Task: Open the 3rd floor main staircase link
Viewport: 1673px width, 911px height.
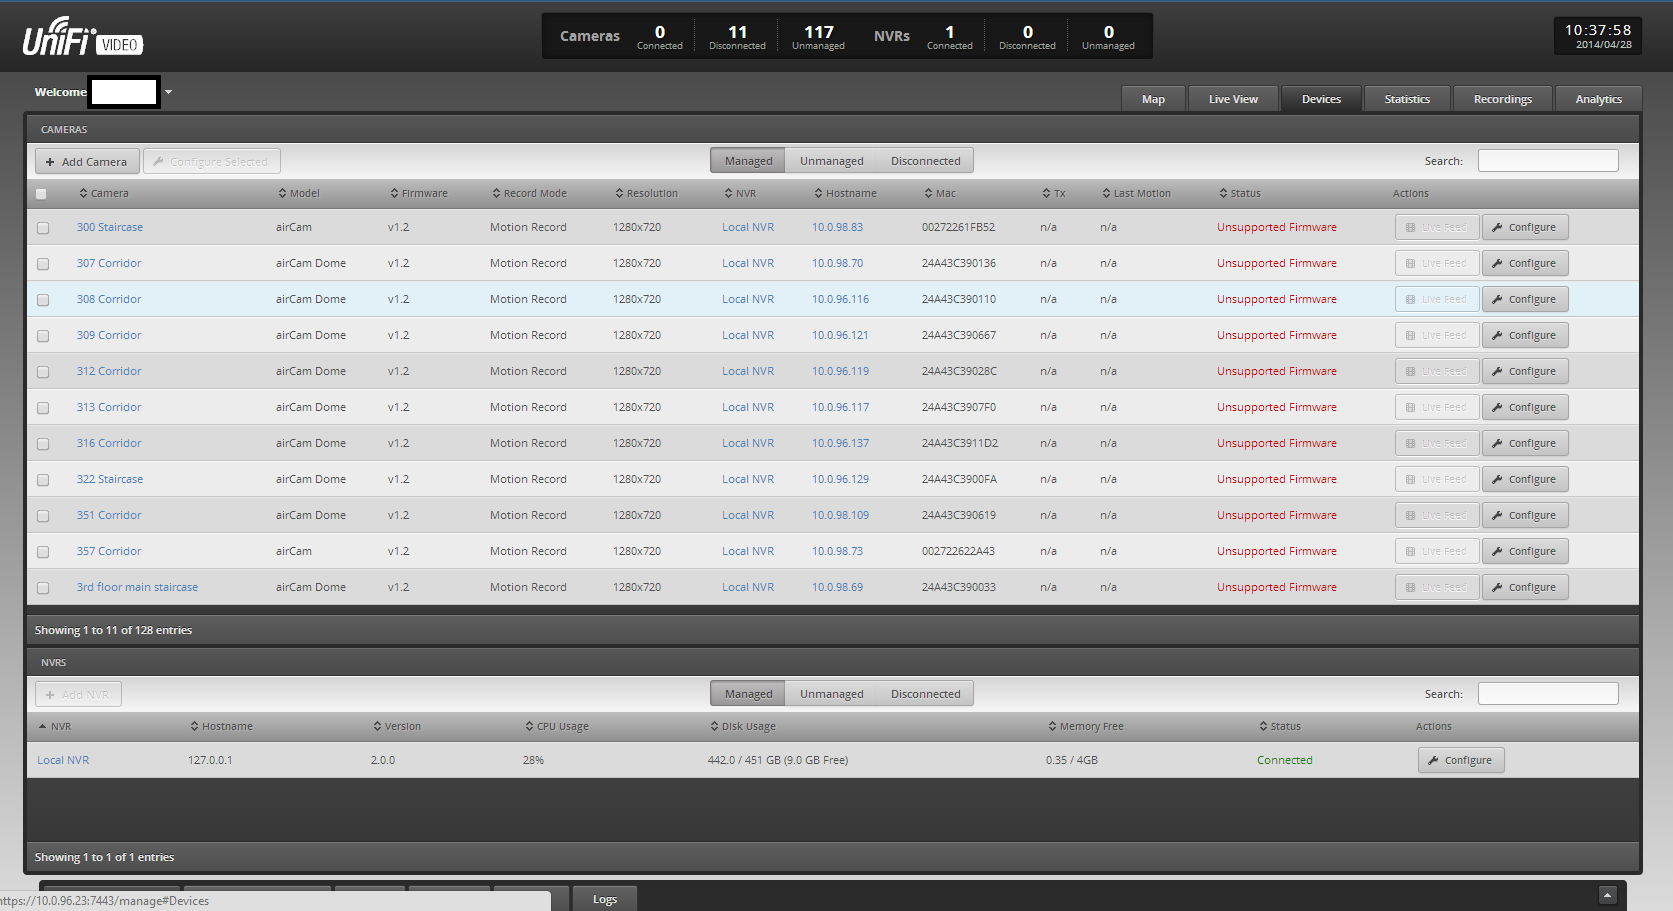Action: tap(137, 587)
